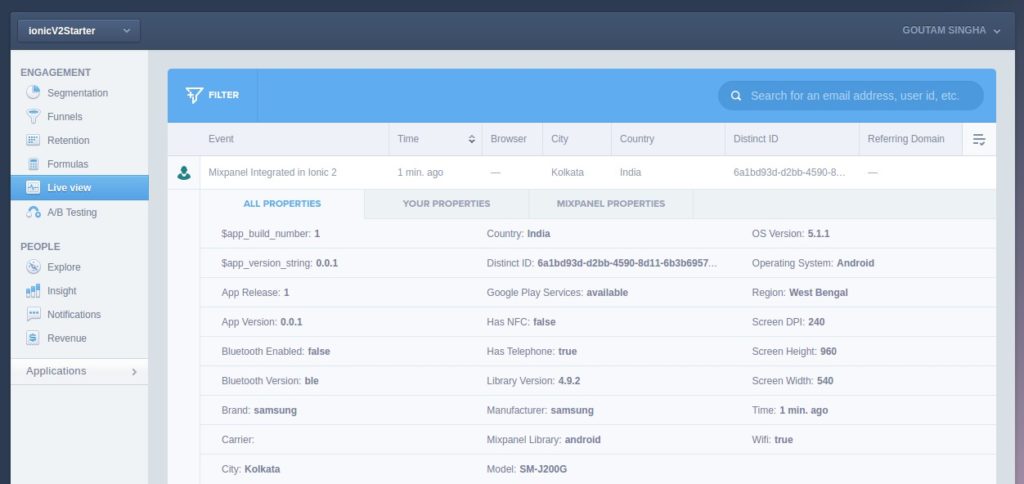1024x484 pixels.
Task: Open the ionicV2Starter project dropdown
Action: tap(79, 31)
